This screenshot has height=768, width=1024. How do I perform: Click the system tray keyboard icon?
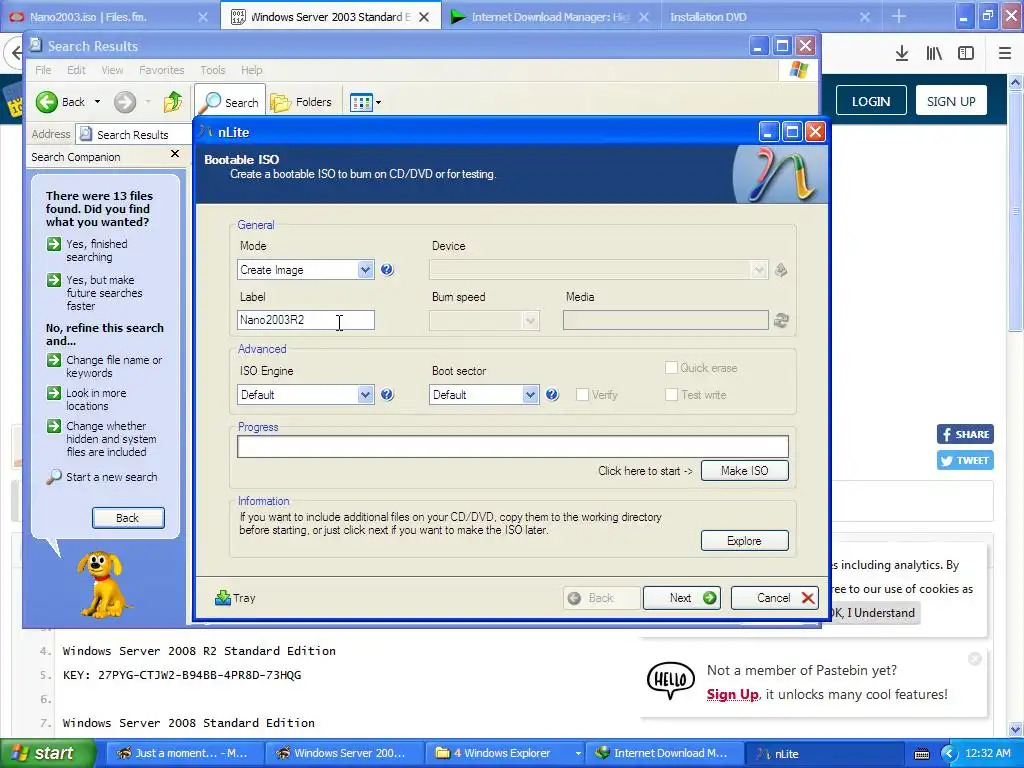[922, 754]
